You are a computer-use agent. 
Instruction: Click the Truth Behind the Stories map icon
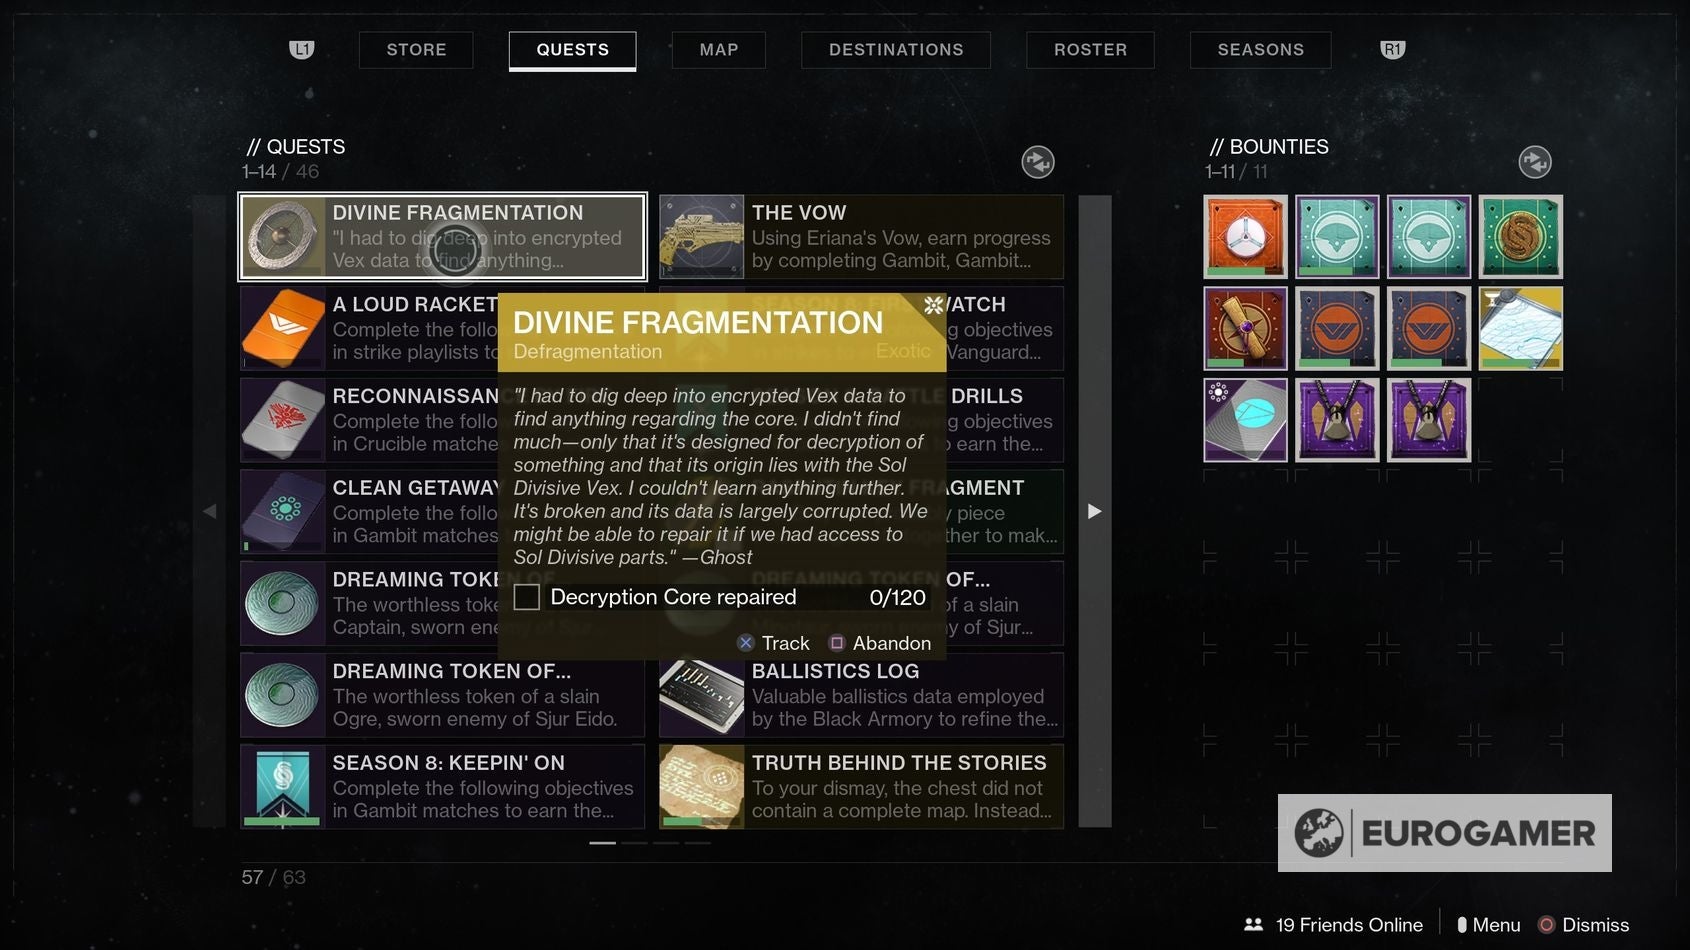coord(701,787)
